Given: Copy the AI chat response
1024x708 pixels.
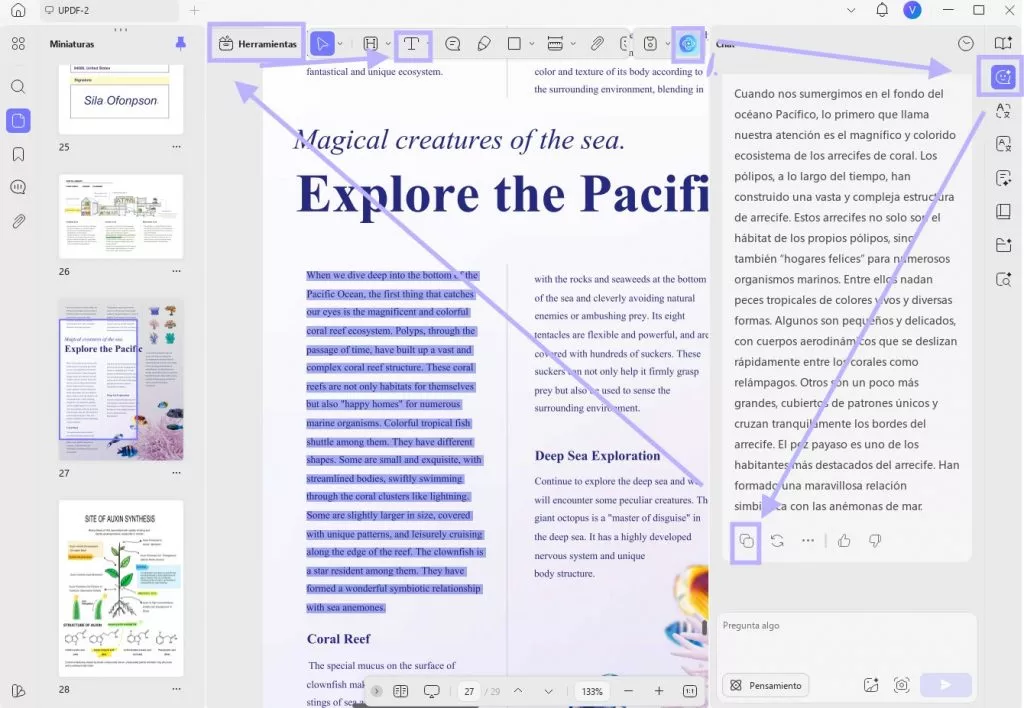Looking at the screenshot, I should [x=746, y=541].
